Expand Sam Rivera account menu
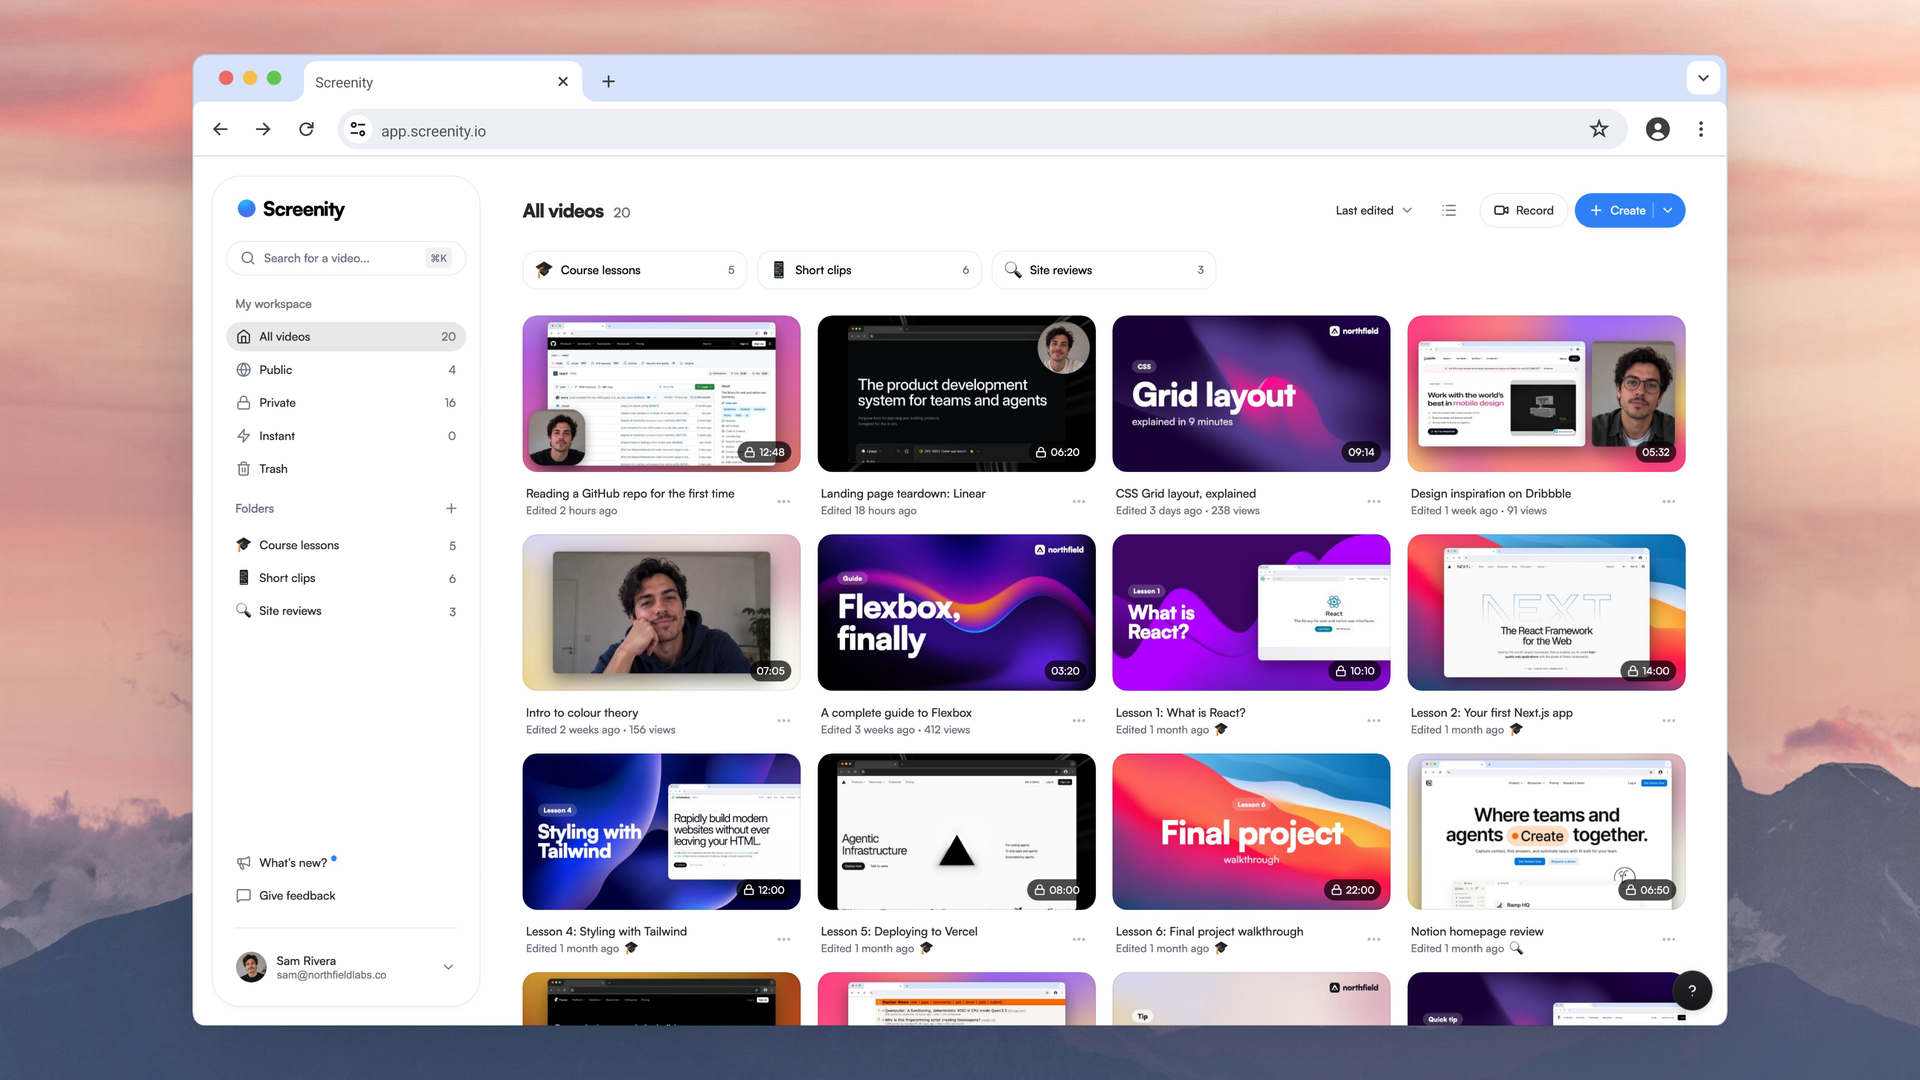Viewport: 1920px width, 1080px height. pyautogui.click(x=448, y=967)
